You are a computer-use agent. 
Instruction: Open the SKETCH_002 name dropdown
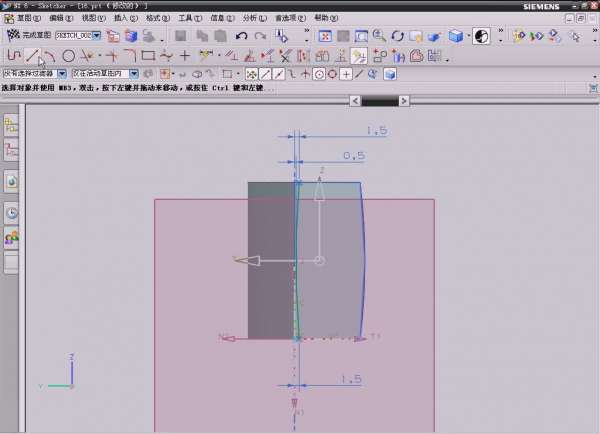point(97,35)
